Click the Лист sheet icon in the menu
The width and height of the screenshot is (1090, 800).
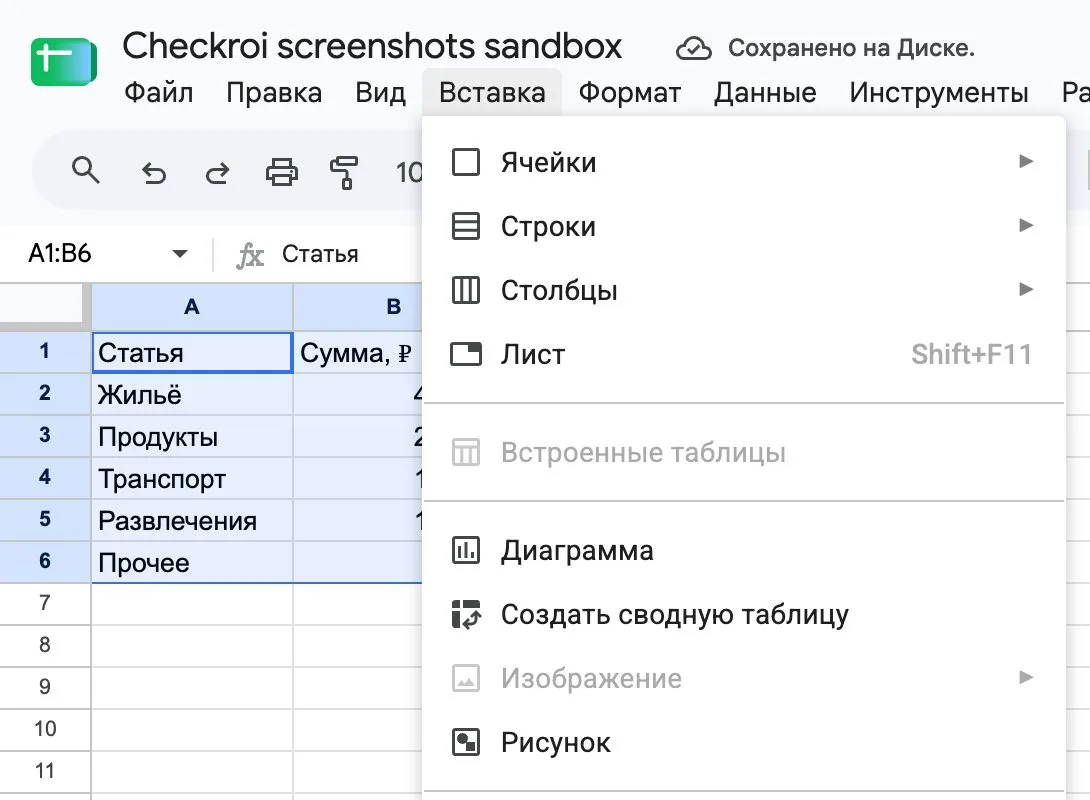466,354
